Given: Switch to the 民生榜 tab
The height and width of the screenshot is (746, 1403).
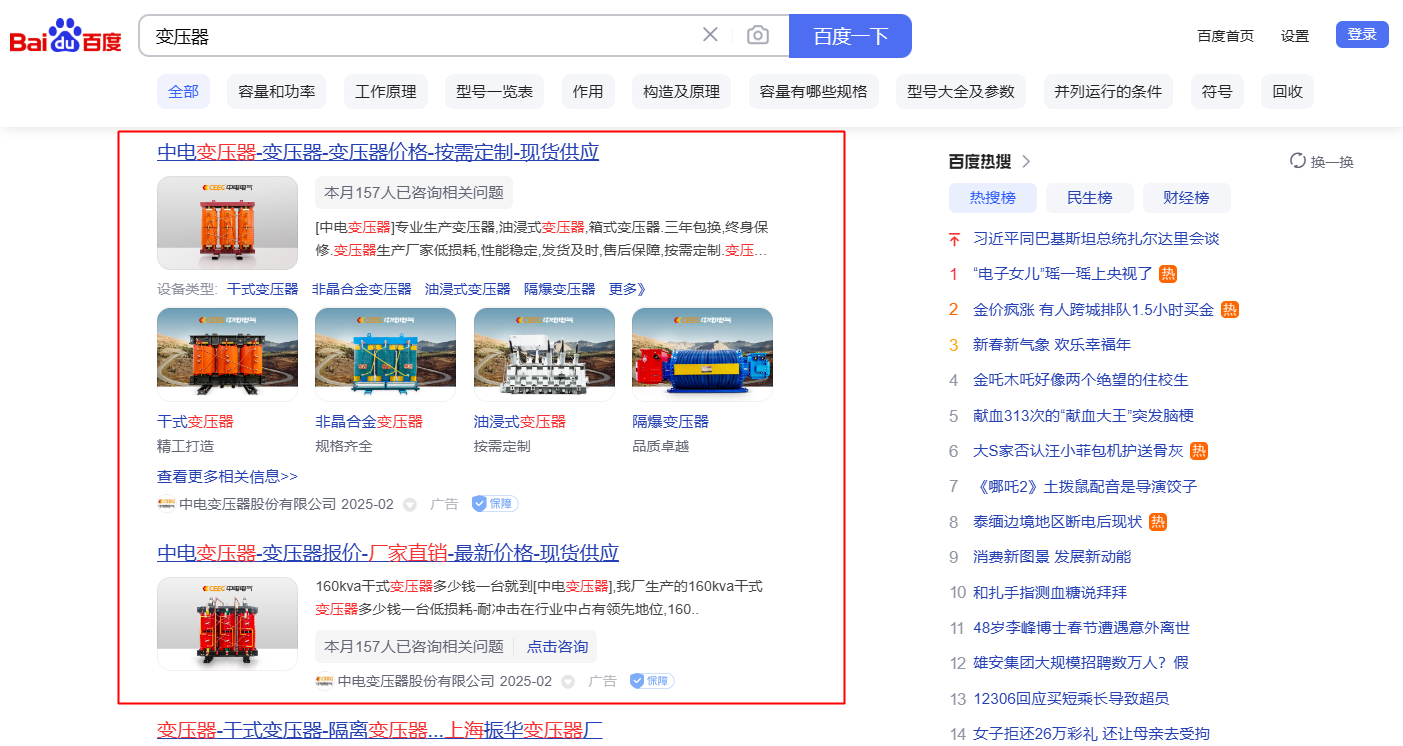Looking at the screenshot, I should point(1089,198).
